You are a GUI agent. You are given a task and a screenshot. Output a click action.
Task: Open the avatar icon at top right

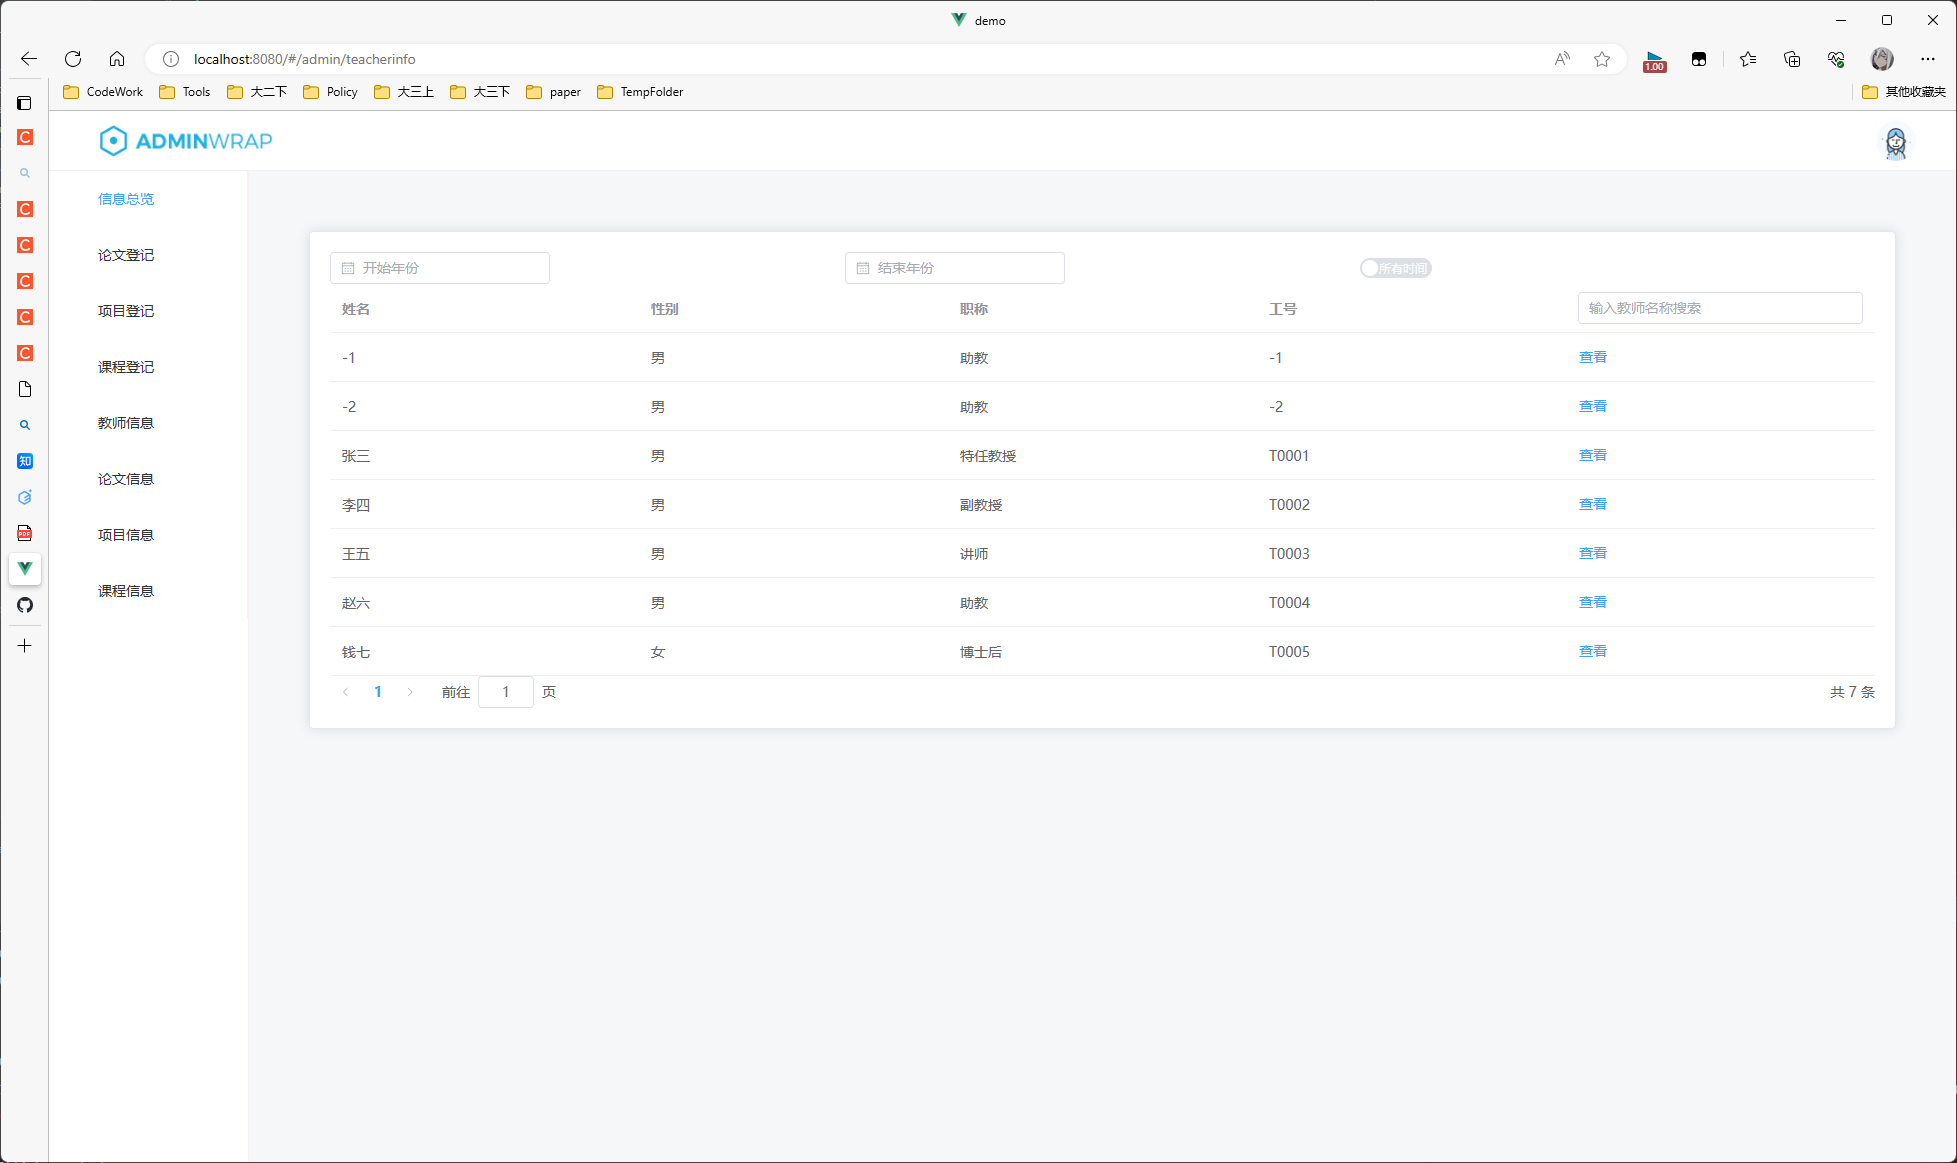pyautogui.click(x=1896, y=142)
